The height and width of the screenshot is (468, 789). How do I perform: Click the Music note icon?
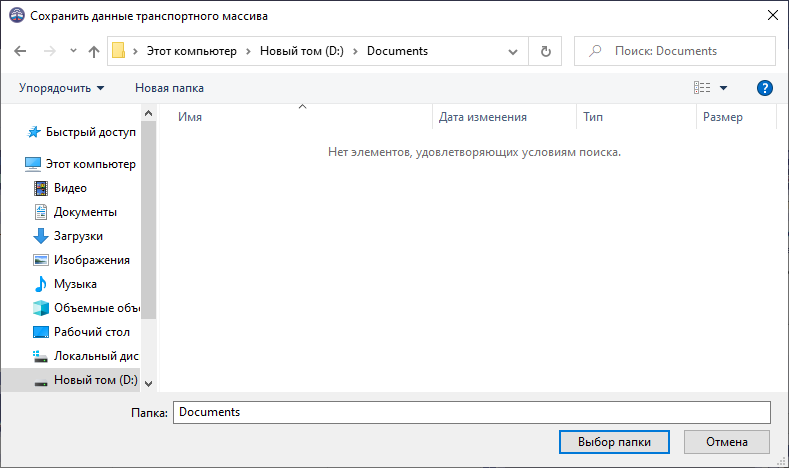[x=41, y=284]
